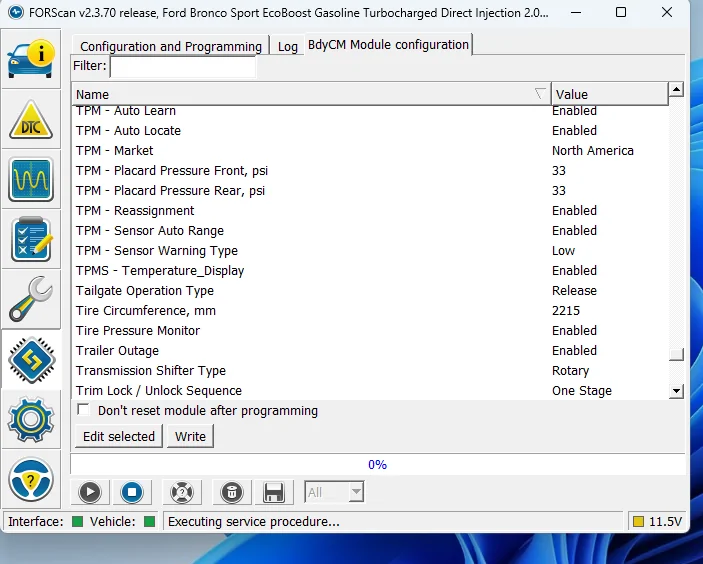Image resolution: width=703 pixels, height=564 pixels.
Task: Click the Edit selected button
Action: 119,436
